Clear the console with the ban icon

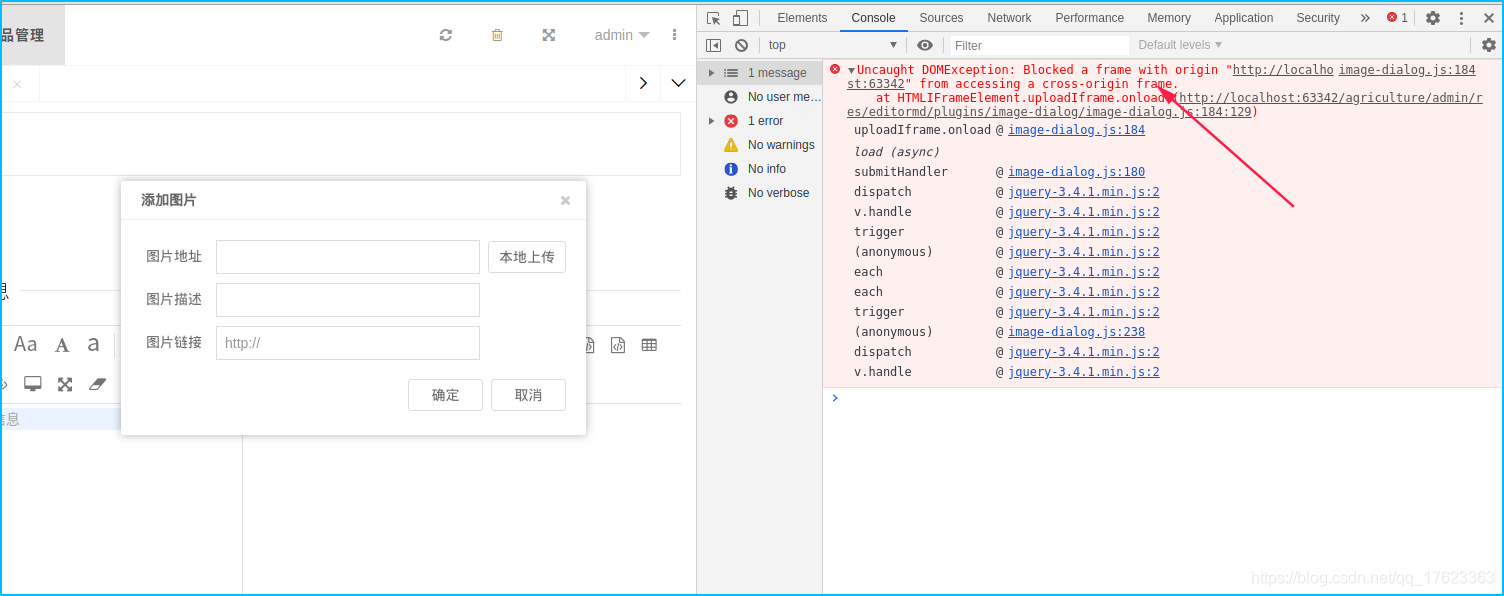[x=741, y=45]
